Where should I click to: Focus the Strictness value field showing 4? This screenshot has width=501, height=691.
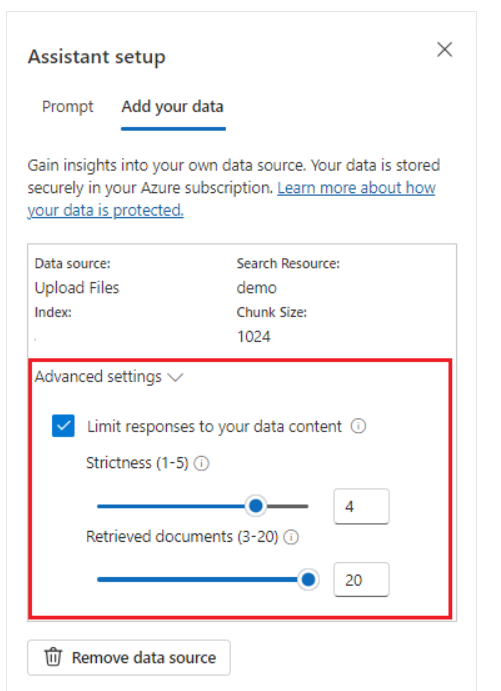(361, 506)
